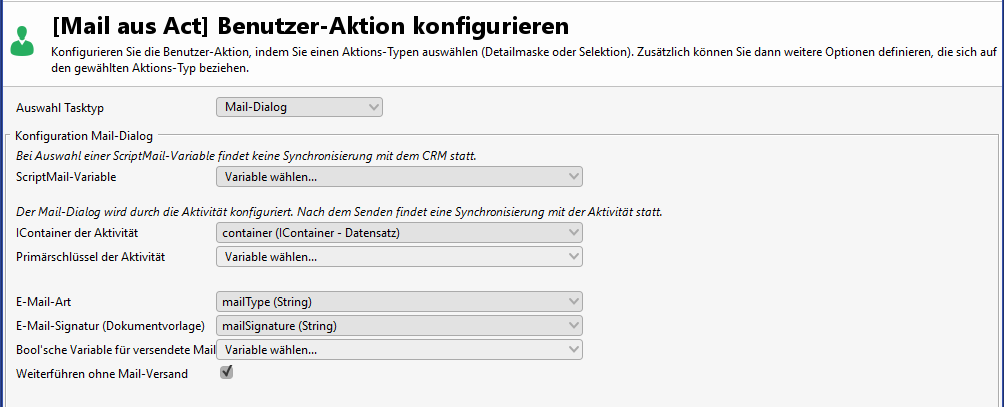Click the italic hint about Mail-Dialog Aktivität

(340, 212)
